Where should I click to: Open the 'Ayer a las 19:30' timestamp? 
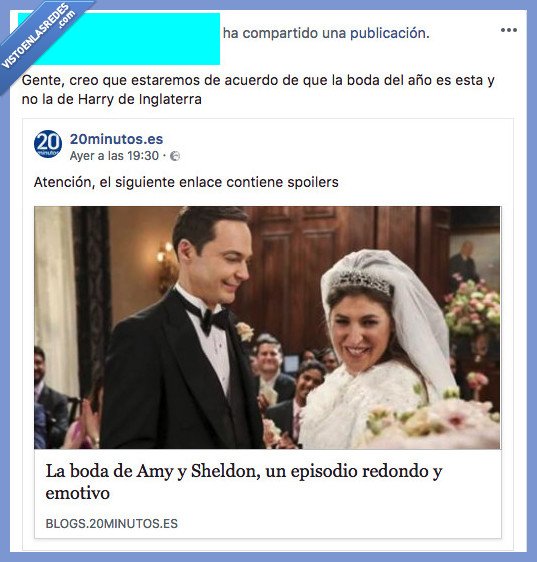[114, 156]
